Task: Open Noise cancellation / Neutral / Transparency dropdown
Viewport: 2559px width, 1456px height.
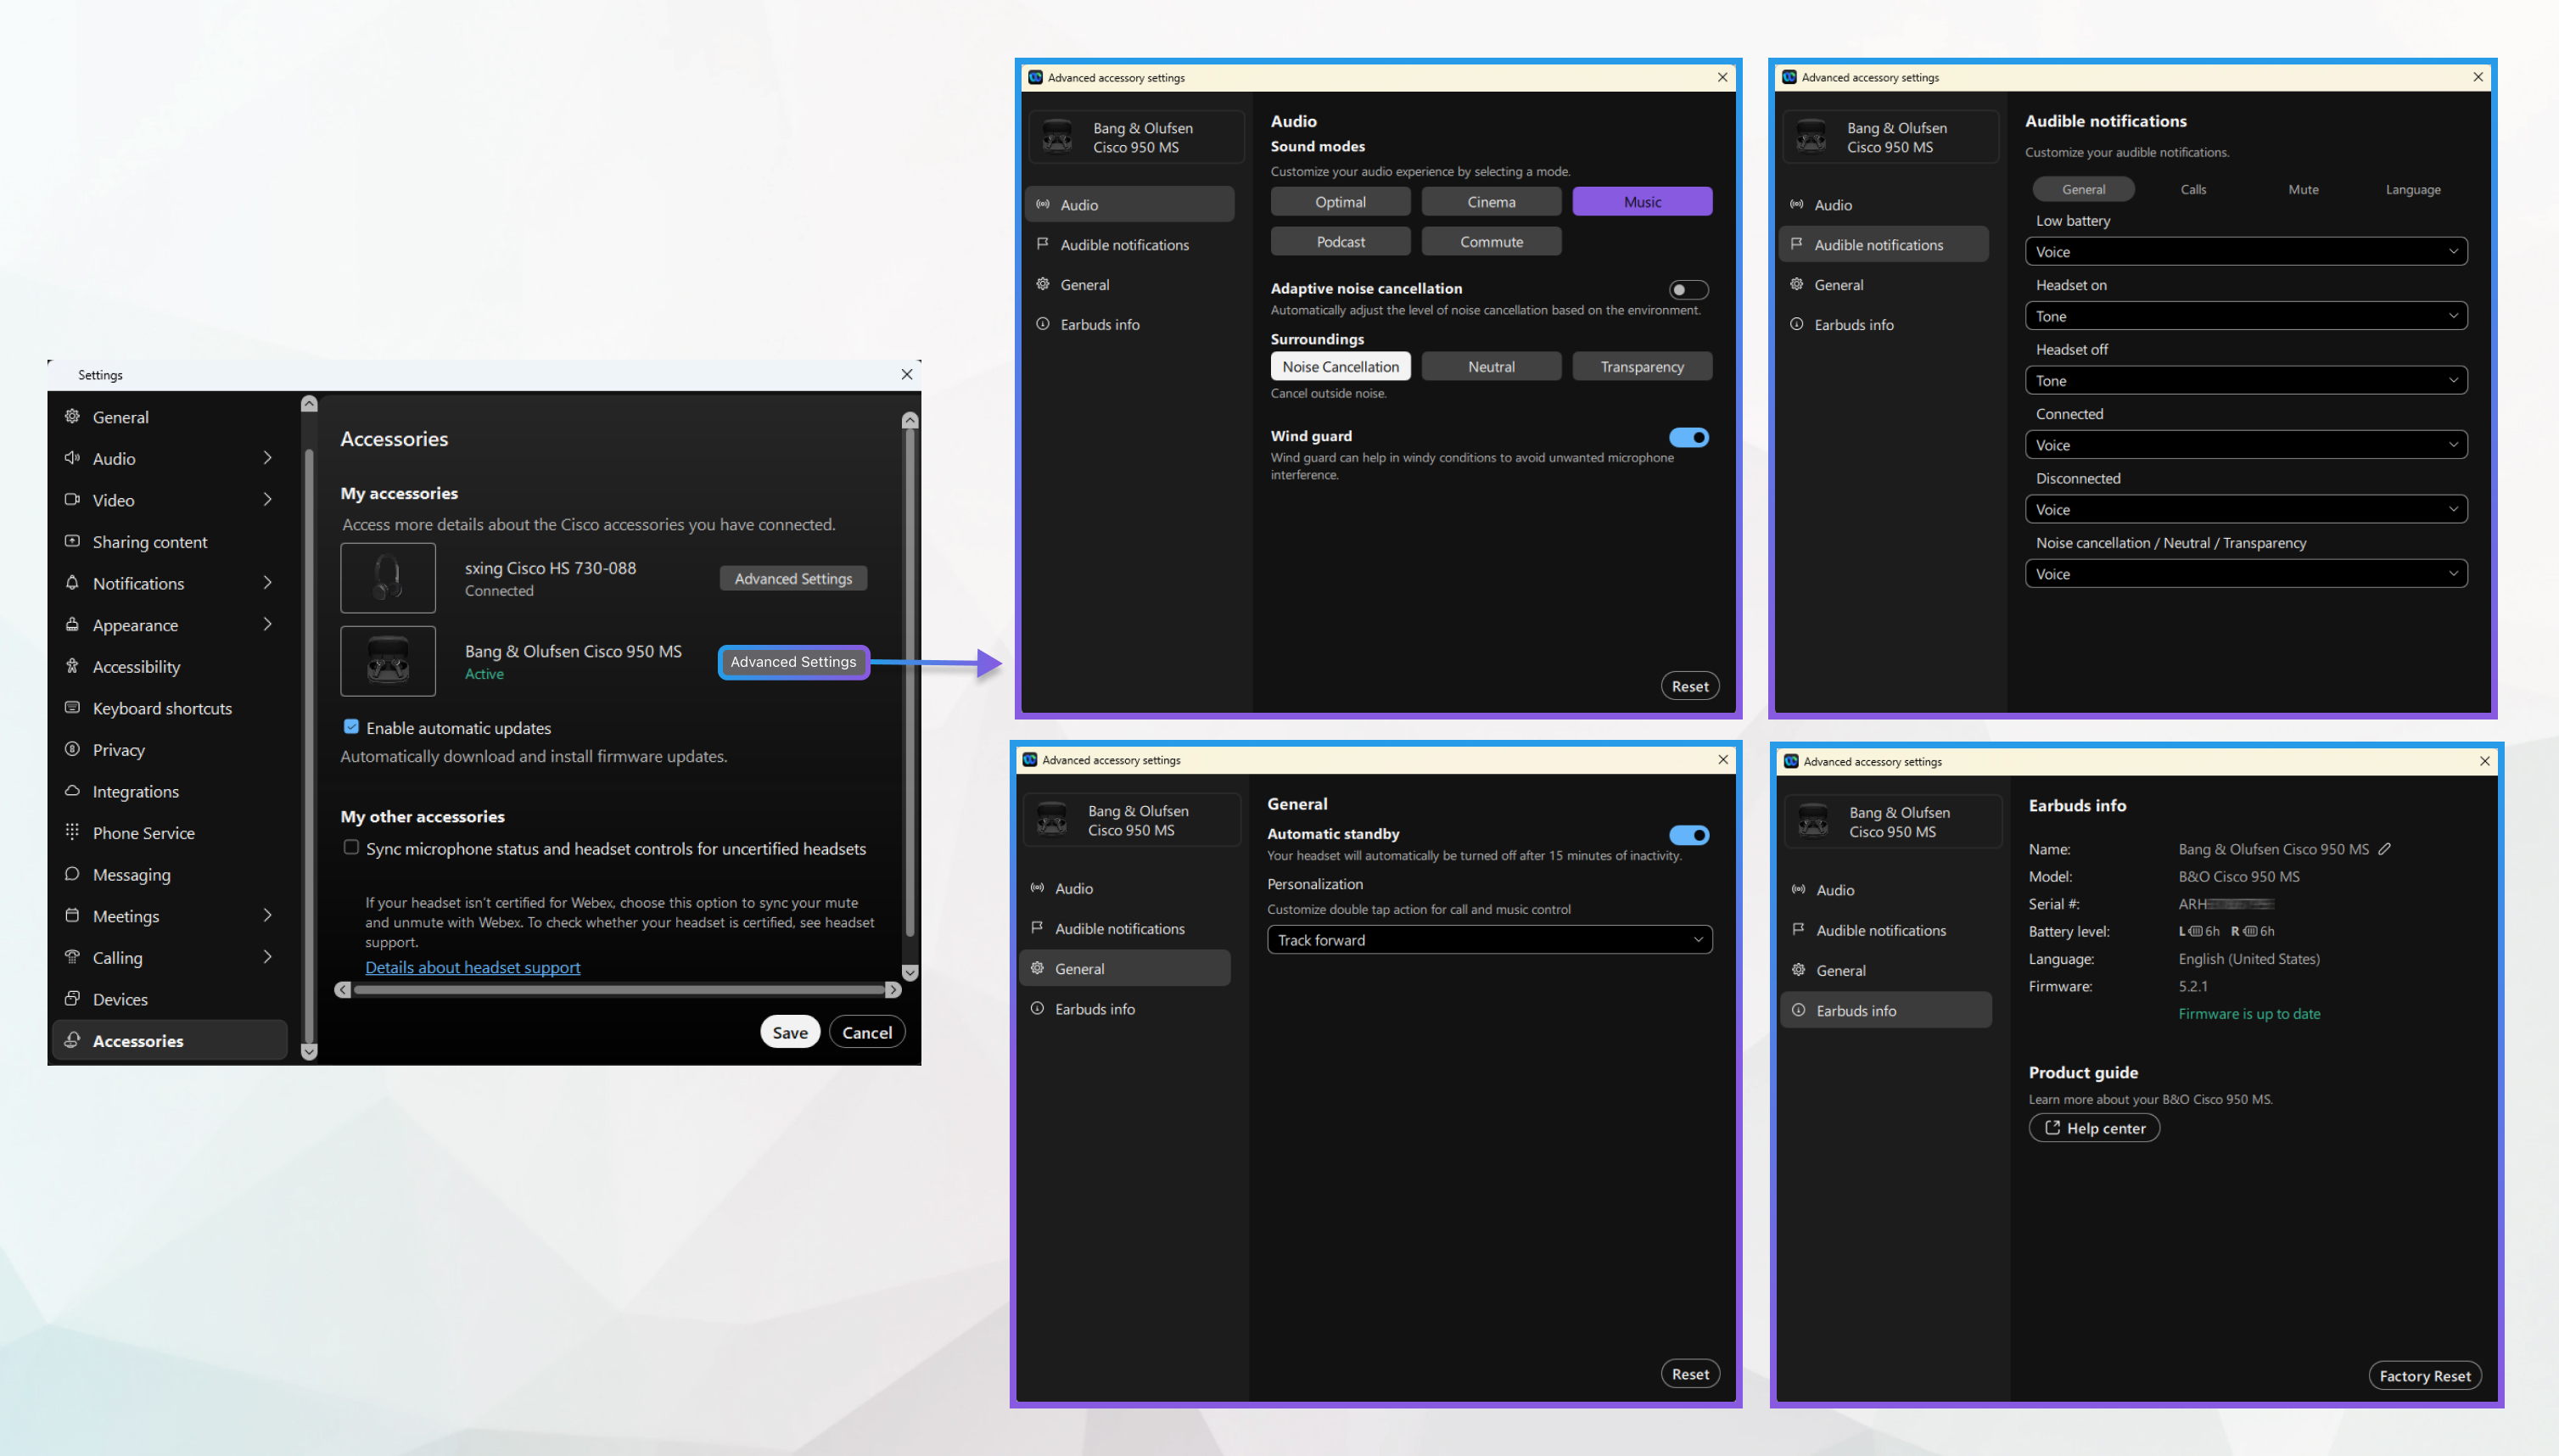Action: pyautogui.click(x=2246, y=574)
